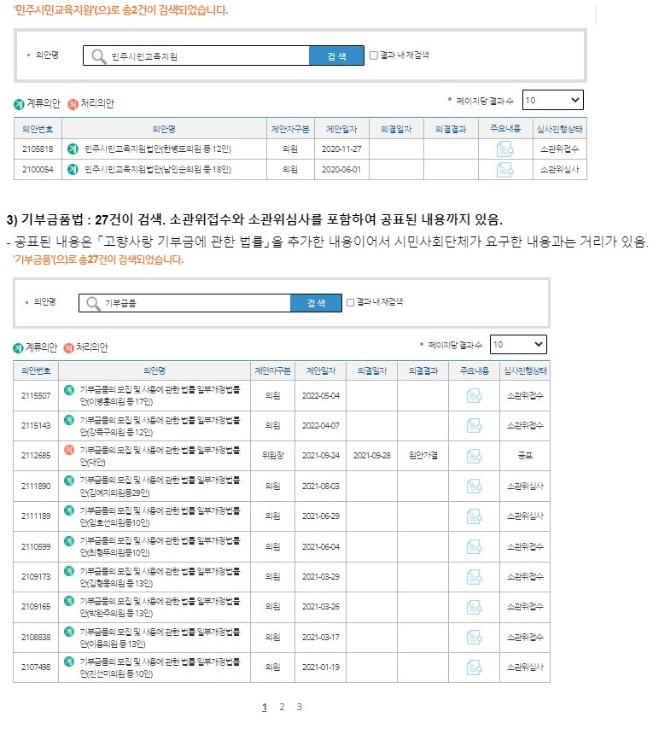Image resolution: width=653 pixels, height=742 pixels.
Task: Open lower results-per-page dropdown
Action: 518,344
